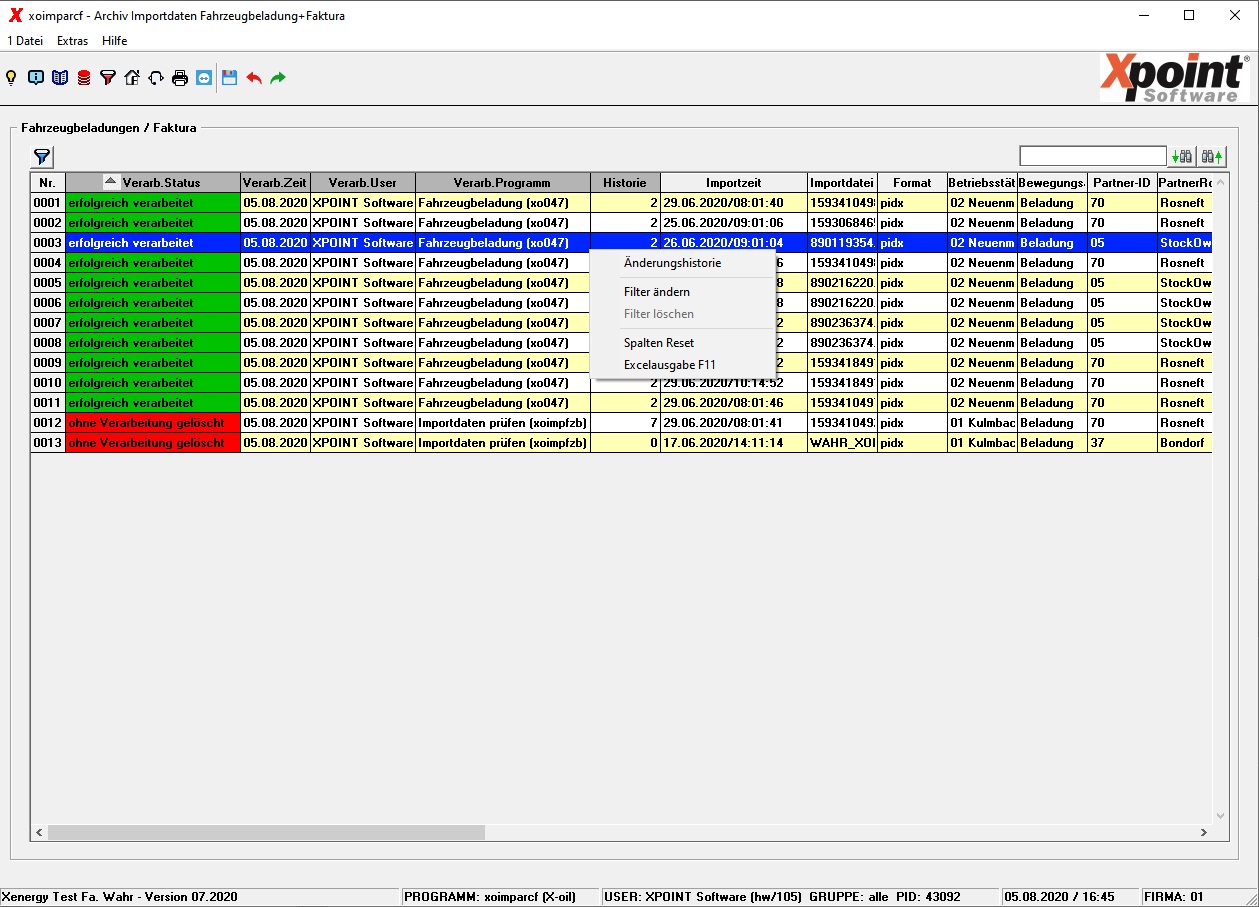The width and height of the screenshot is (1259, 907).
Task: Click import time '17.06.2020/14:11:14'
Action: 734,443
